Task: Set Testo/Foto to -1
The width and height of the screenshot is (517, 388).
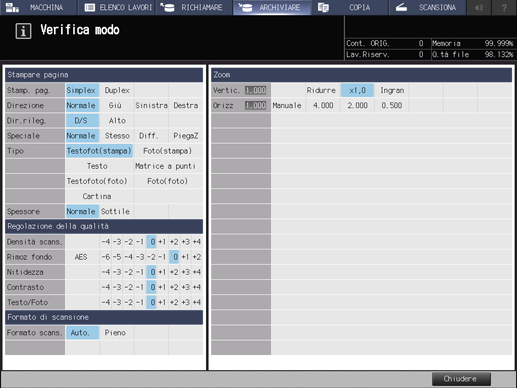Action: click(140, 302)
